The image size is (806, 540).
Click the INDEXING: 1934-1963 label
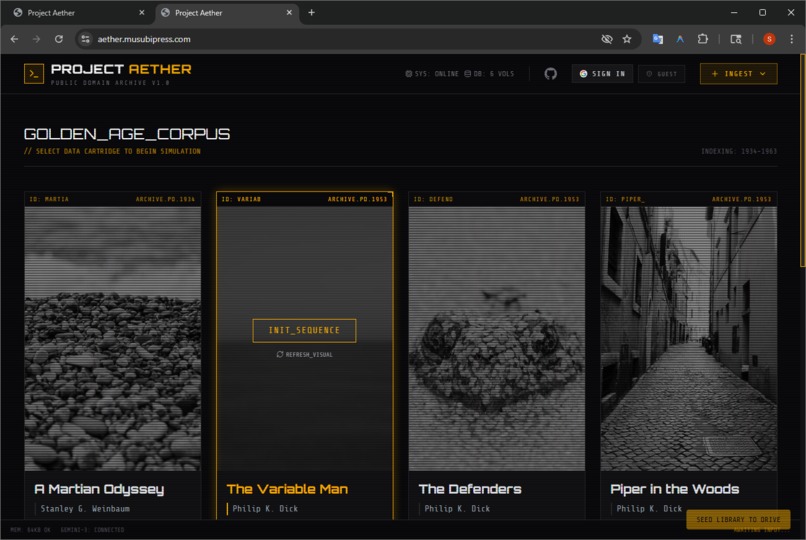pyautogui.click(x=739, y=151)
